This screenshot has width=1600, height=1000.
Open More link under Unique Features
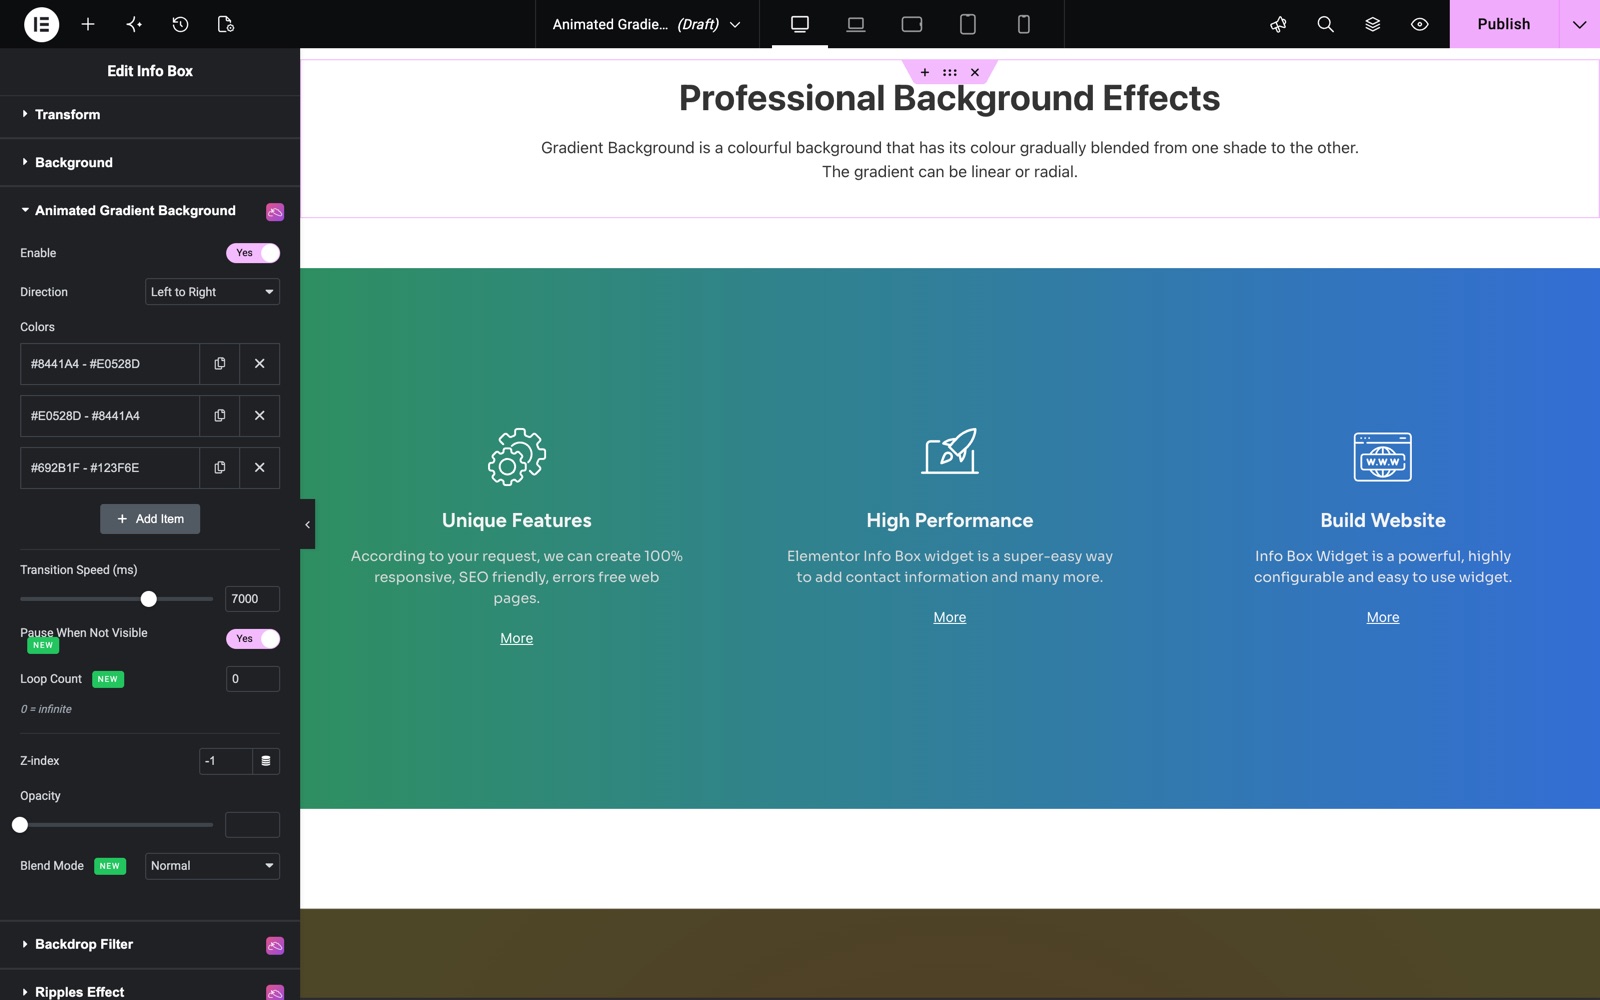[x=517, y=638]
